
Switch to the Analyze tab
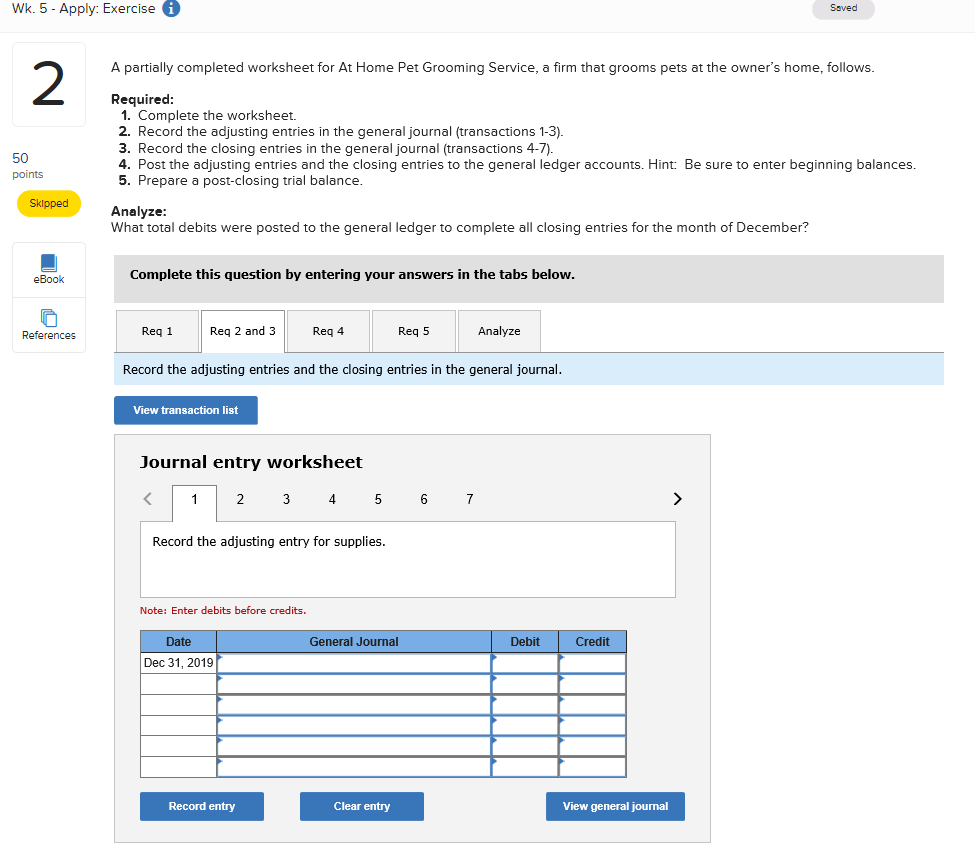click(499, 331)
